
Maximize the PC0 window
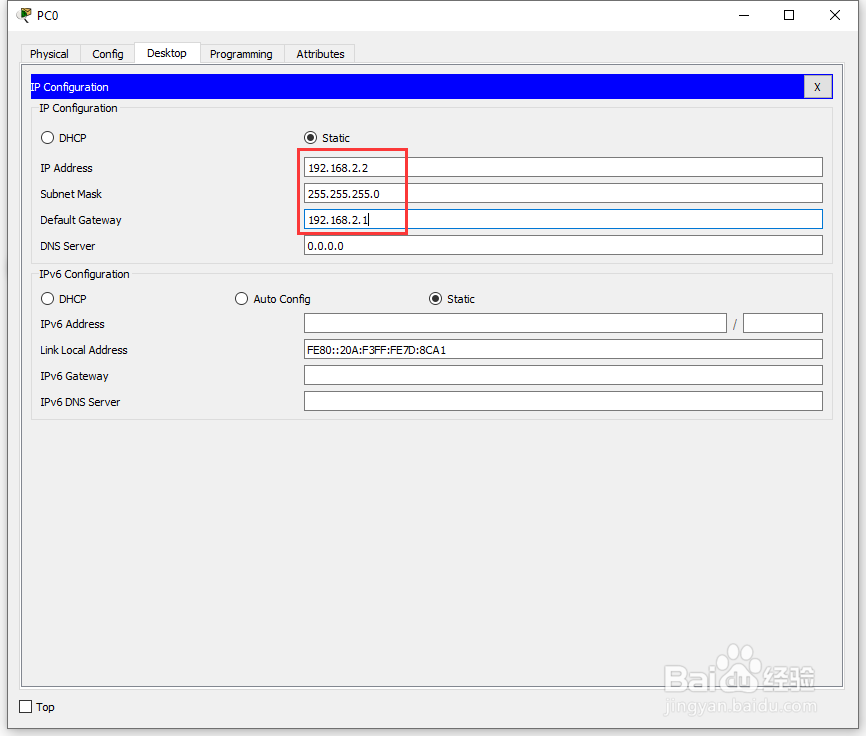click(x=789, y=15)
